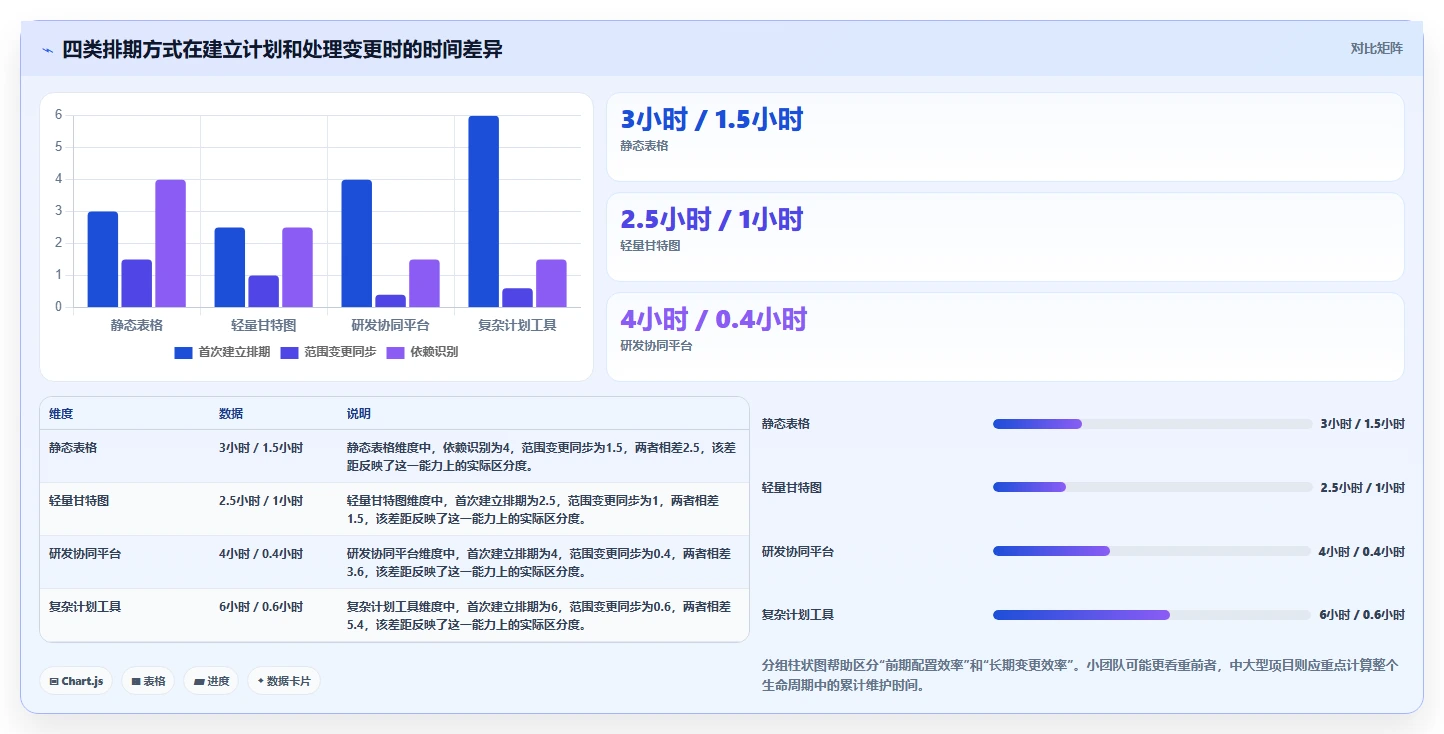
Task: Click the 首次建立排期 bar for 轻量甘特图
Action: point(229,267)
